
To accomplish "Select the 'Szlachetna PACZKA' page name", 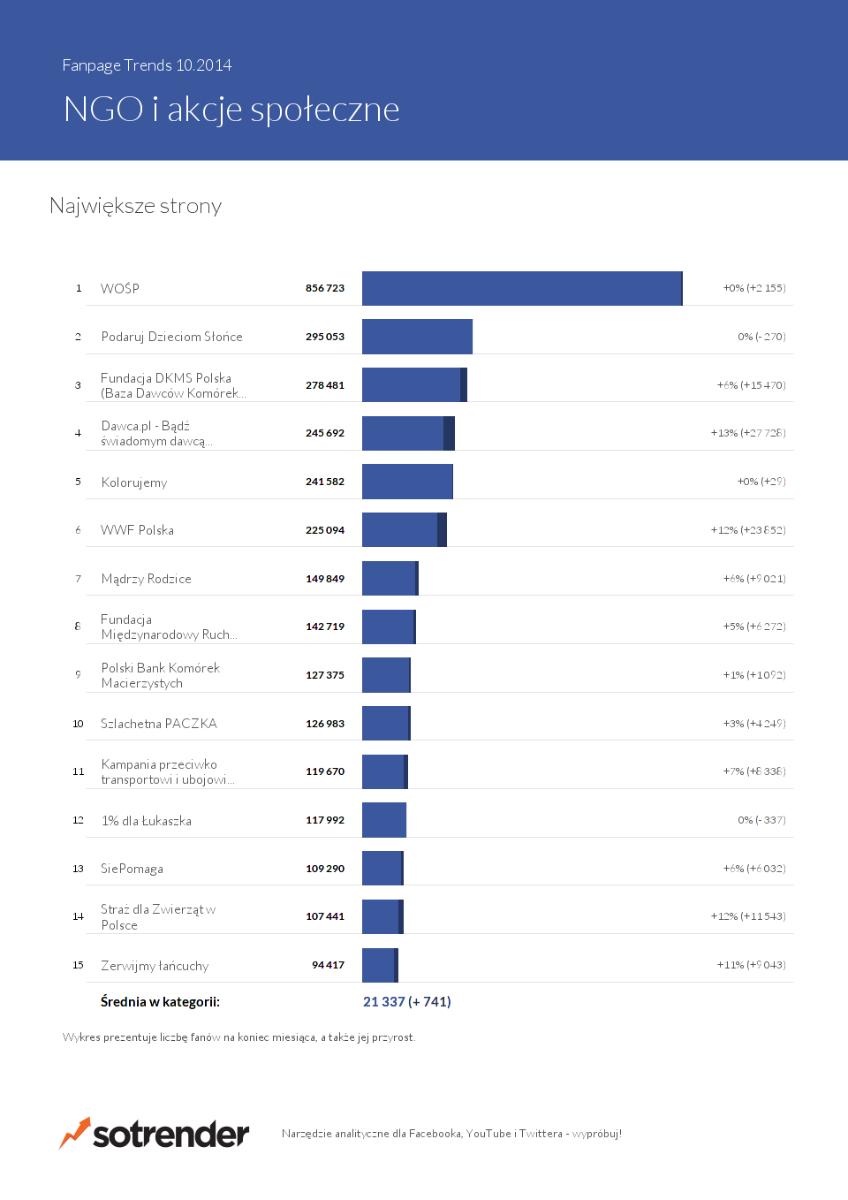I will (x=159, y=724).
